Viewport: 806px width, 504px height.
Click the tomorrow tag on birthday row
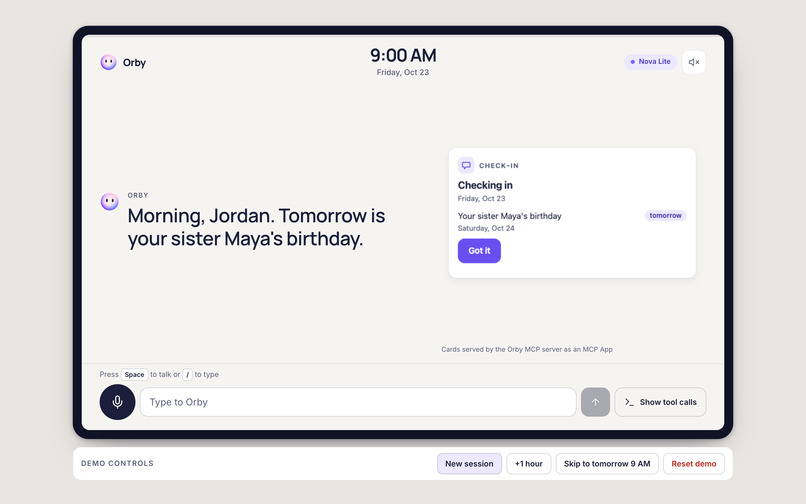click(x=665, y=215)
